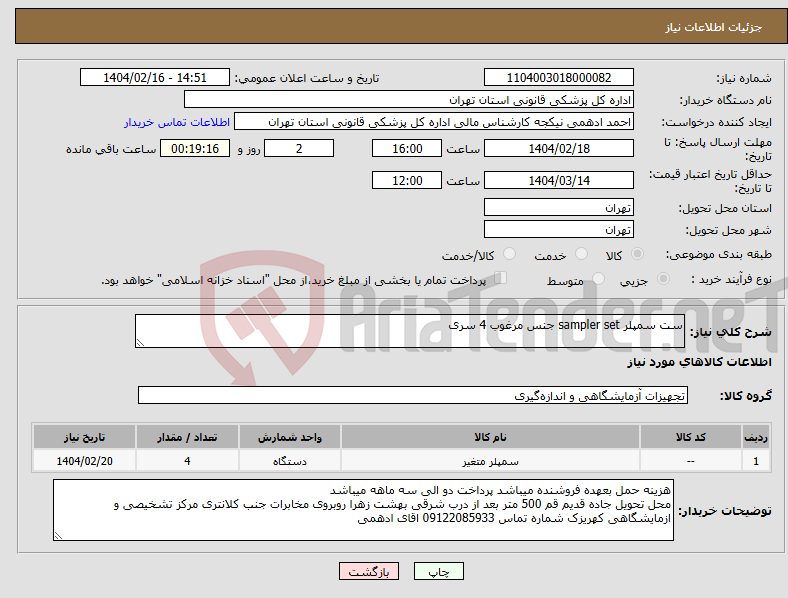Click the need date cell 1404/02/20
This screenshot has height=598, width=788.
(x=84, y=460)
